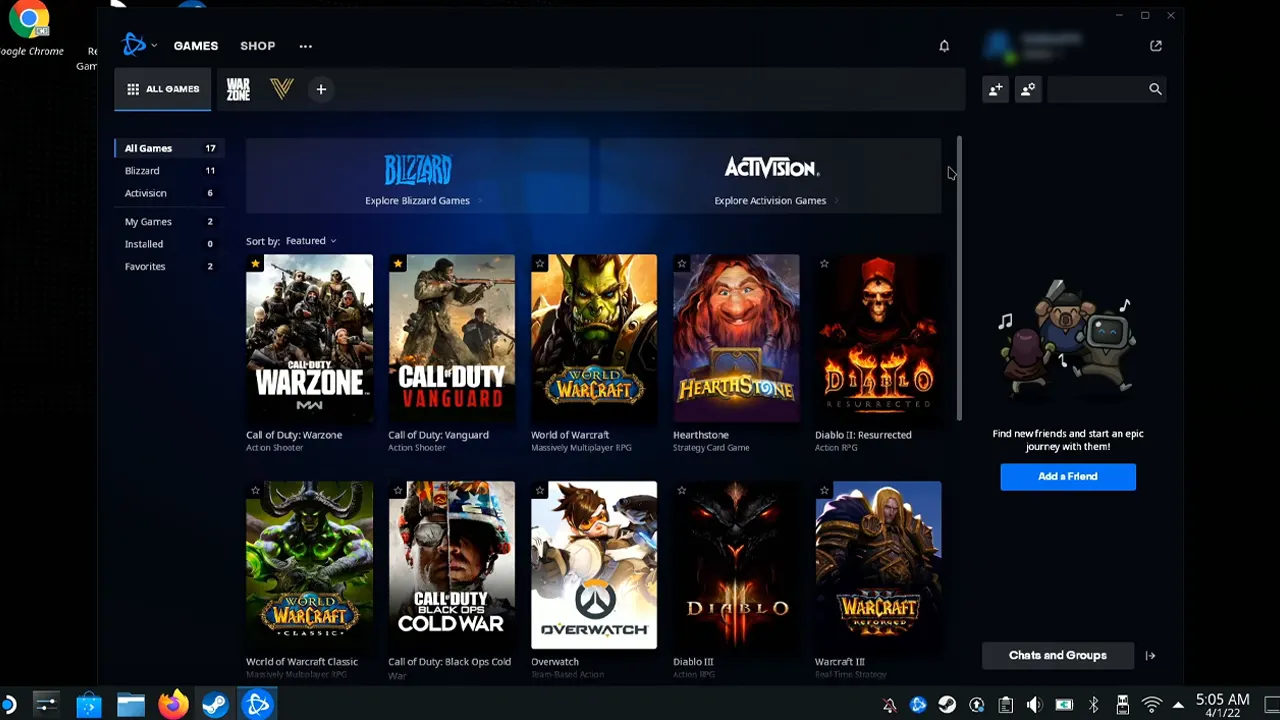Open Warcraft III Reforged cover art
Viewport: 1280px width, 720px height.
[878, 565]
